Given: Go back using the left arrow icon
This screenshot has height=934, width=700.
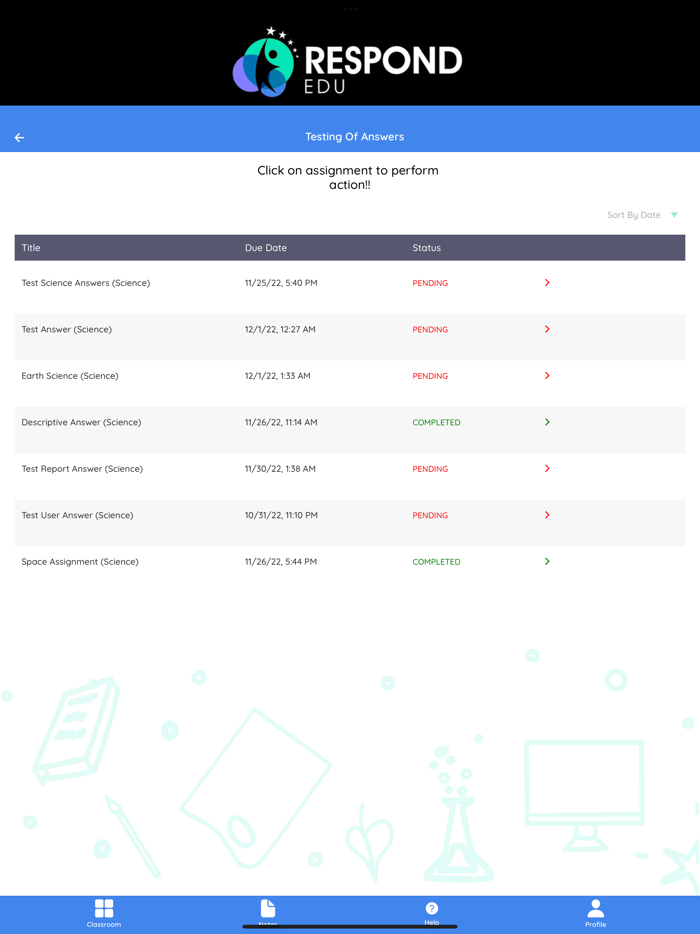Looking at the screenshot, I should coord(19,138).
